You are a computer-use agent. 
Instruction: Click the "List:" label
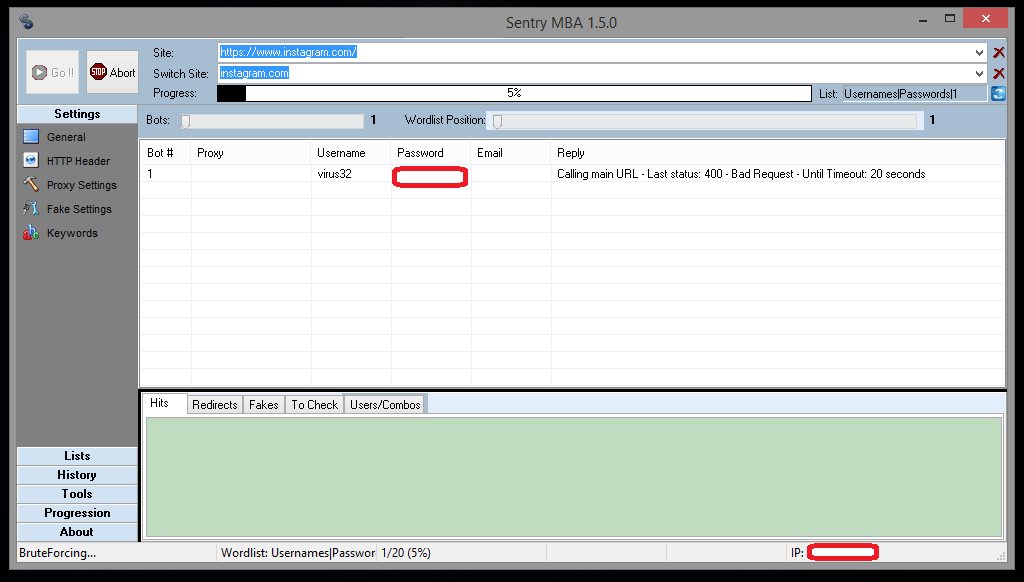(x=829, y=94)
